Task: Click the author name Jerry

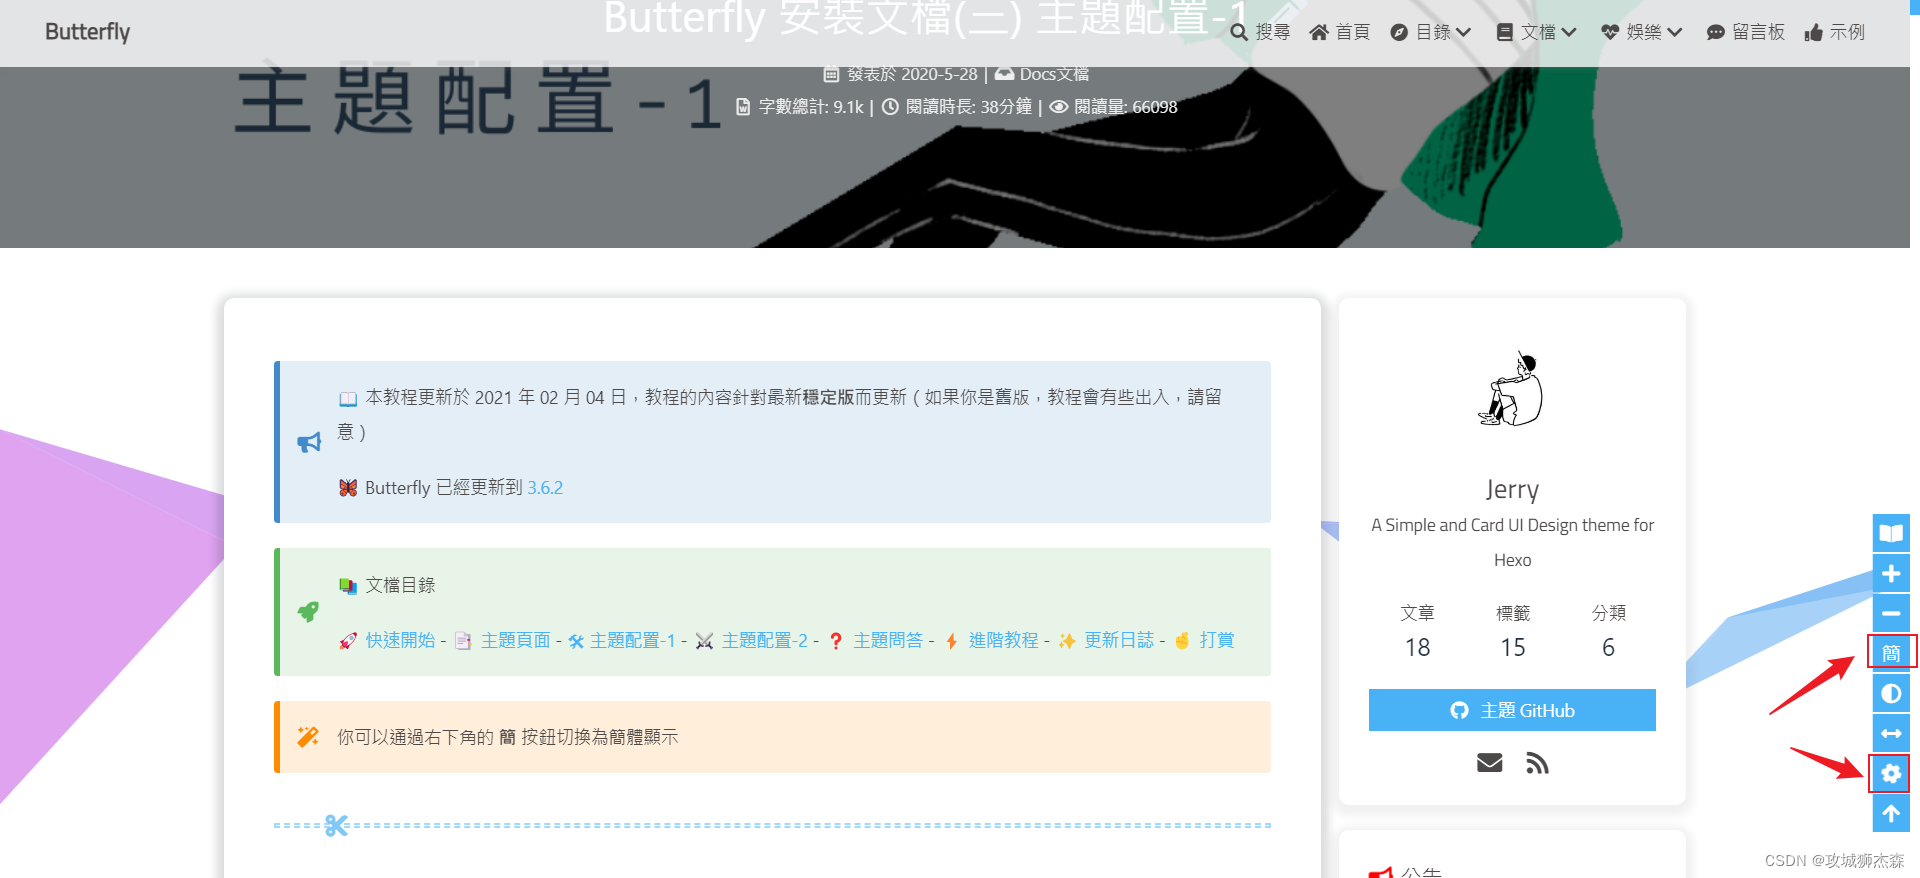Action: [x=1512, y=490]
